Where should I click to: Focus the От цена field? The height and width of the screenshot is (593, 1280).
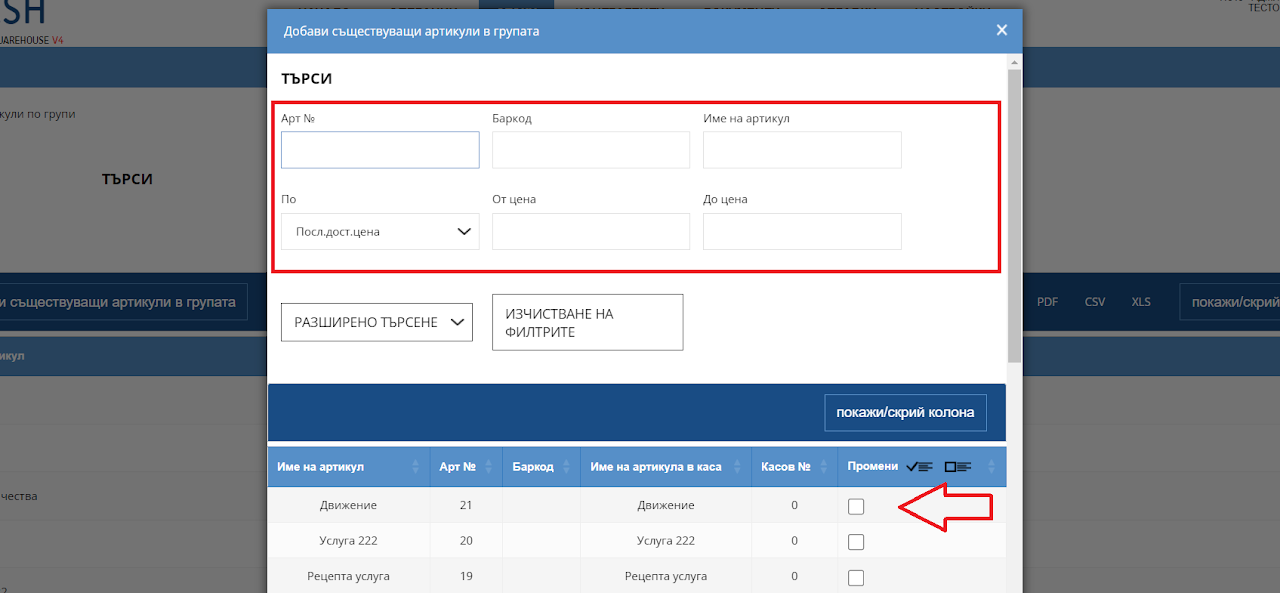click(x=591, y=231)
